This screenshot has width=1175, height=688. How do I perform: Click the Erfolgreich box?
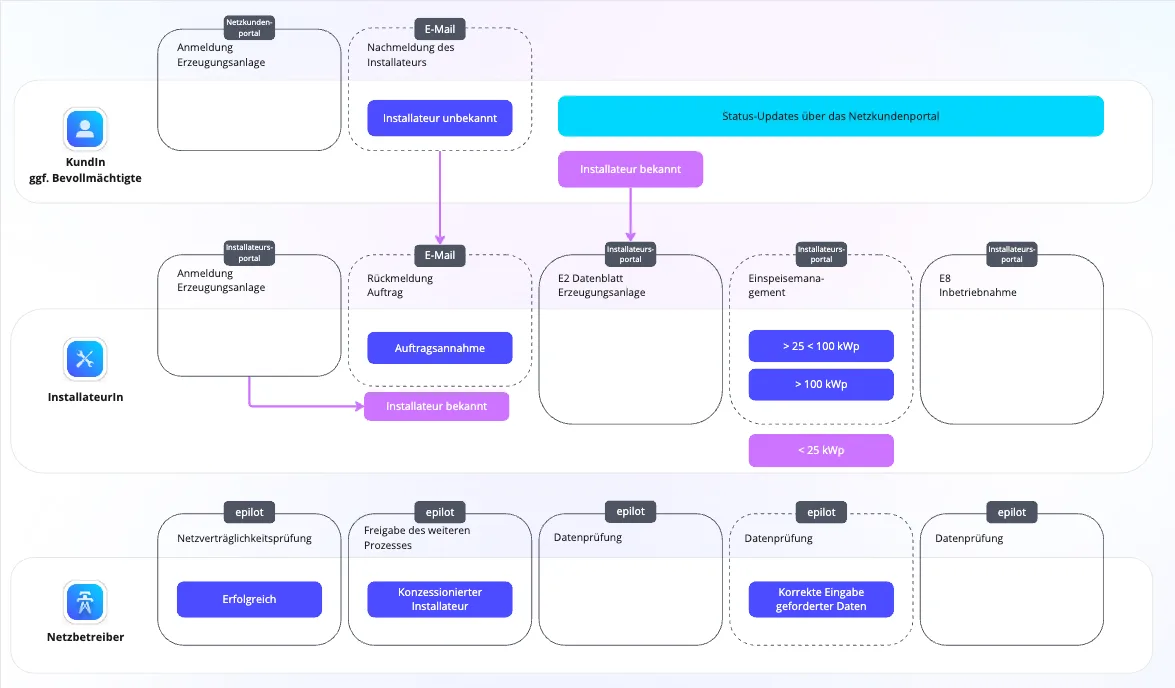click(250, 600)
